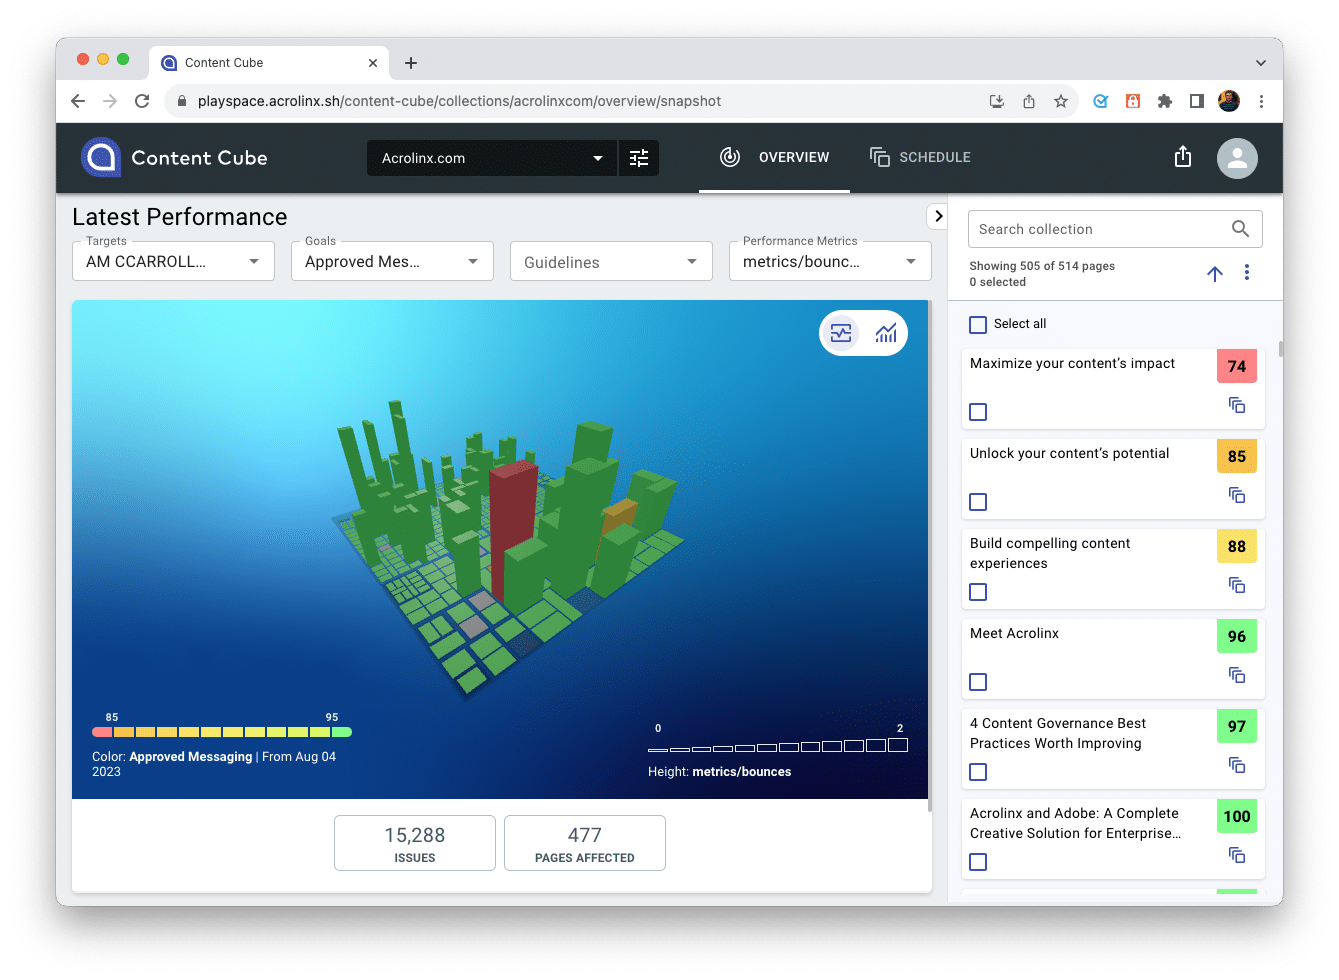The image size is (1339, 980).
Task: Click the browser address bar URL
Action: pos(459,101)
